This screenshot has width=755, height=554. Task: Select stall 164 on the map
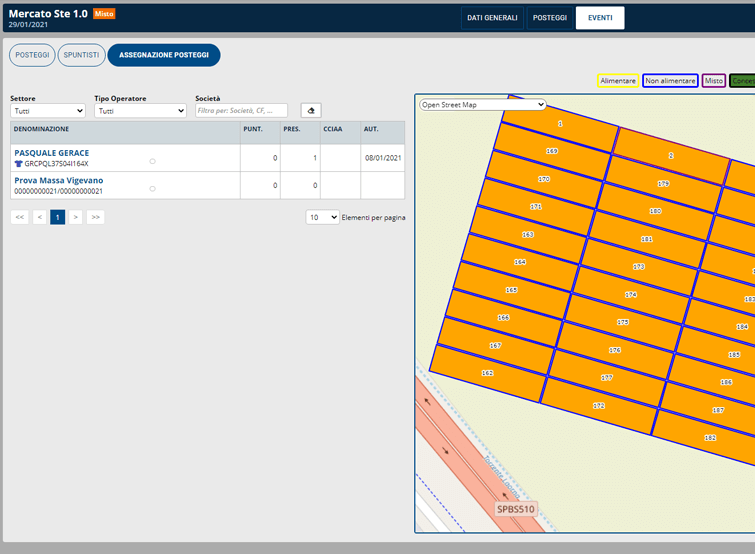click(x=520, y=262)
